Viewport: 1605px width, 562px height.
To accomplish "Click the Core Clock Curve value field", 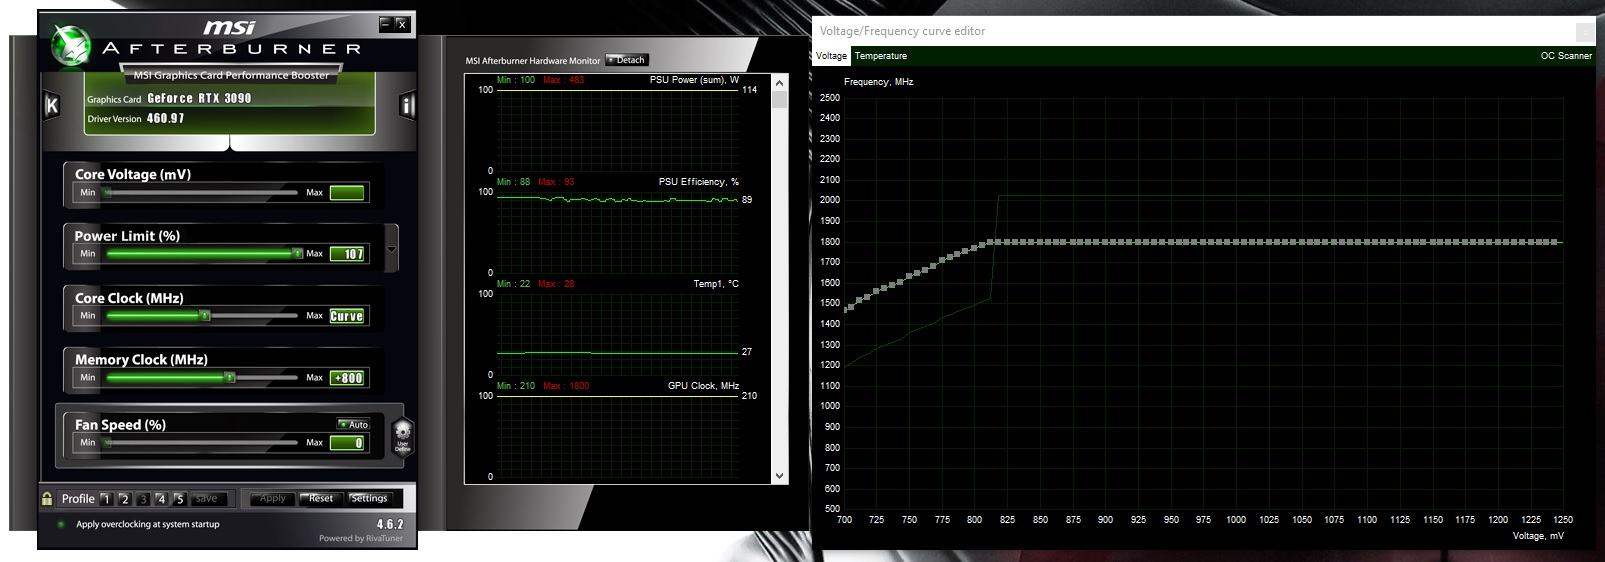I will tap(347, 316).
